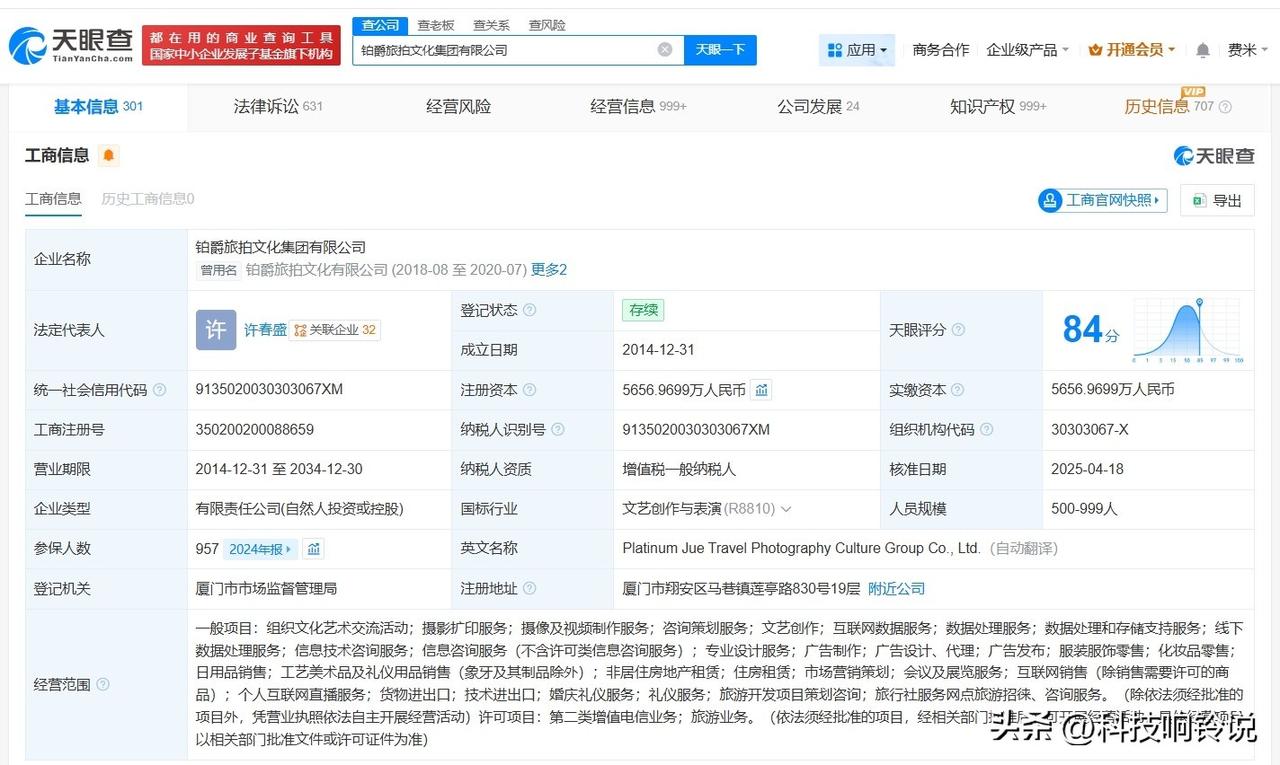
Task: Clear the search box with the X icon
Action: pyautogui.click(x=665, y=50)
